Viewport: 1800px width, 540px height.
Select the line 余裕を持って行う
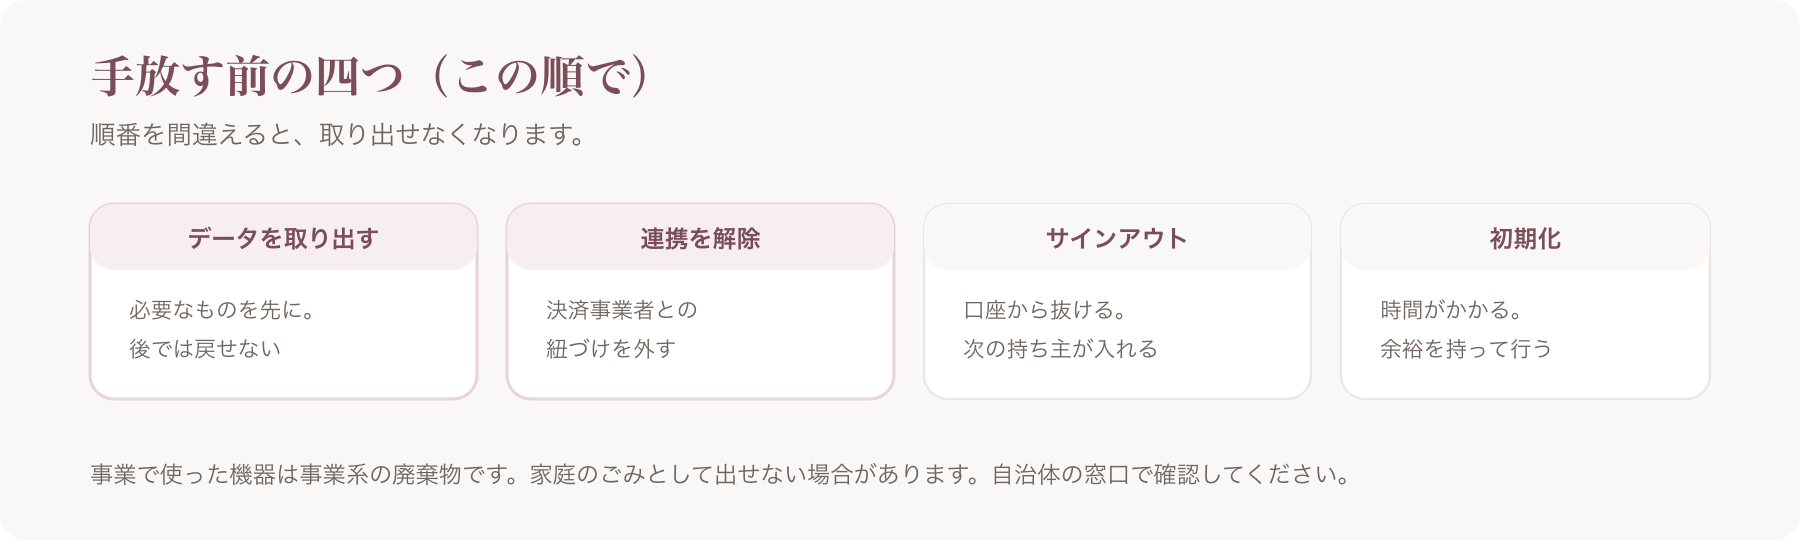coord(1466,349)
